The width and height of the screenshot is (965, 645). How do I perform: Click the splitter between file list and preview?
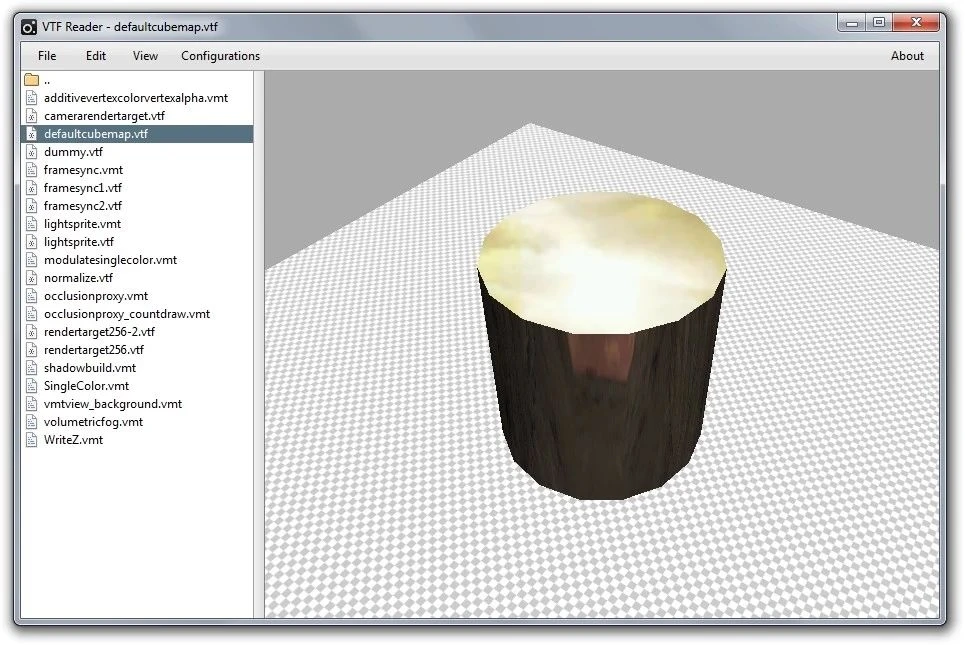259,344
